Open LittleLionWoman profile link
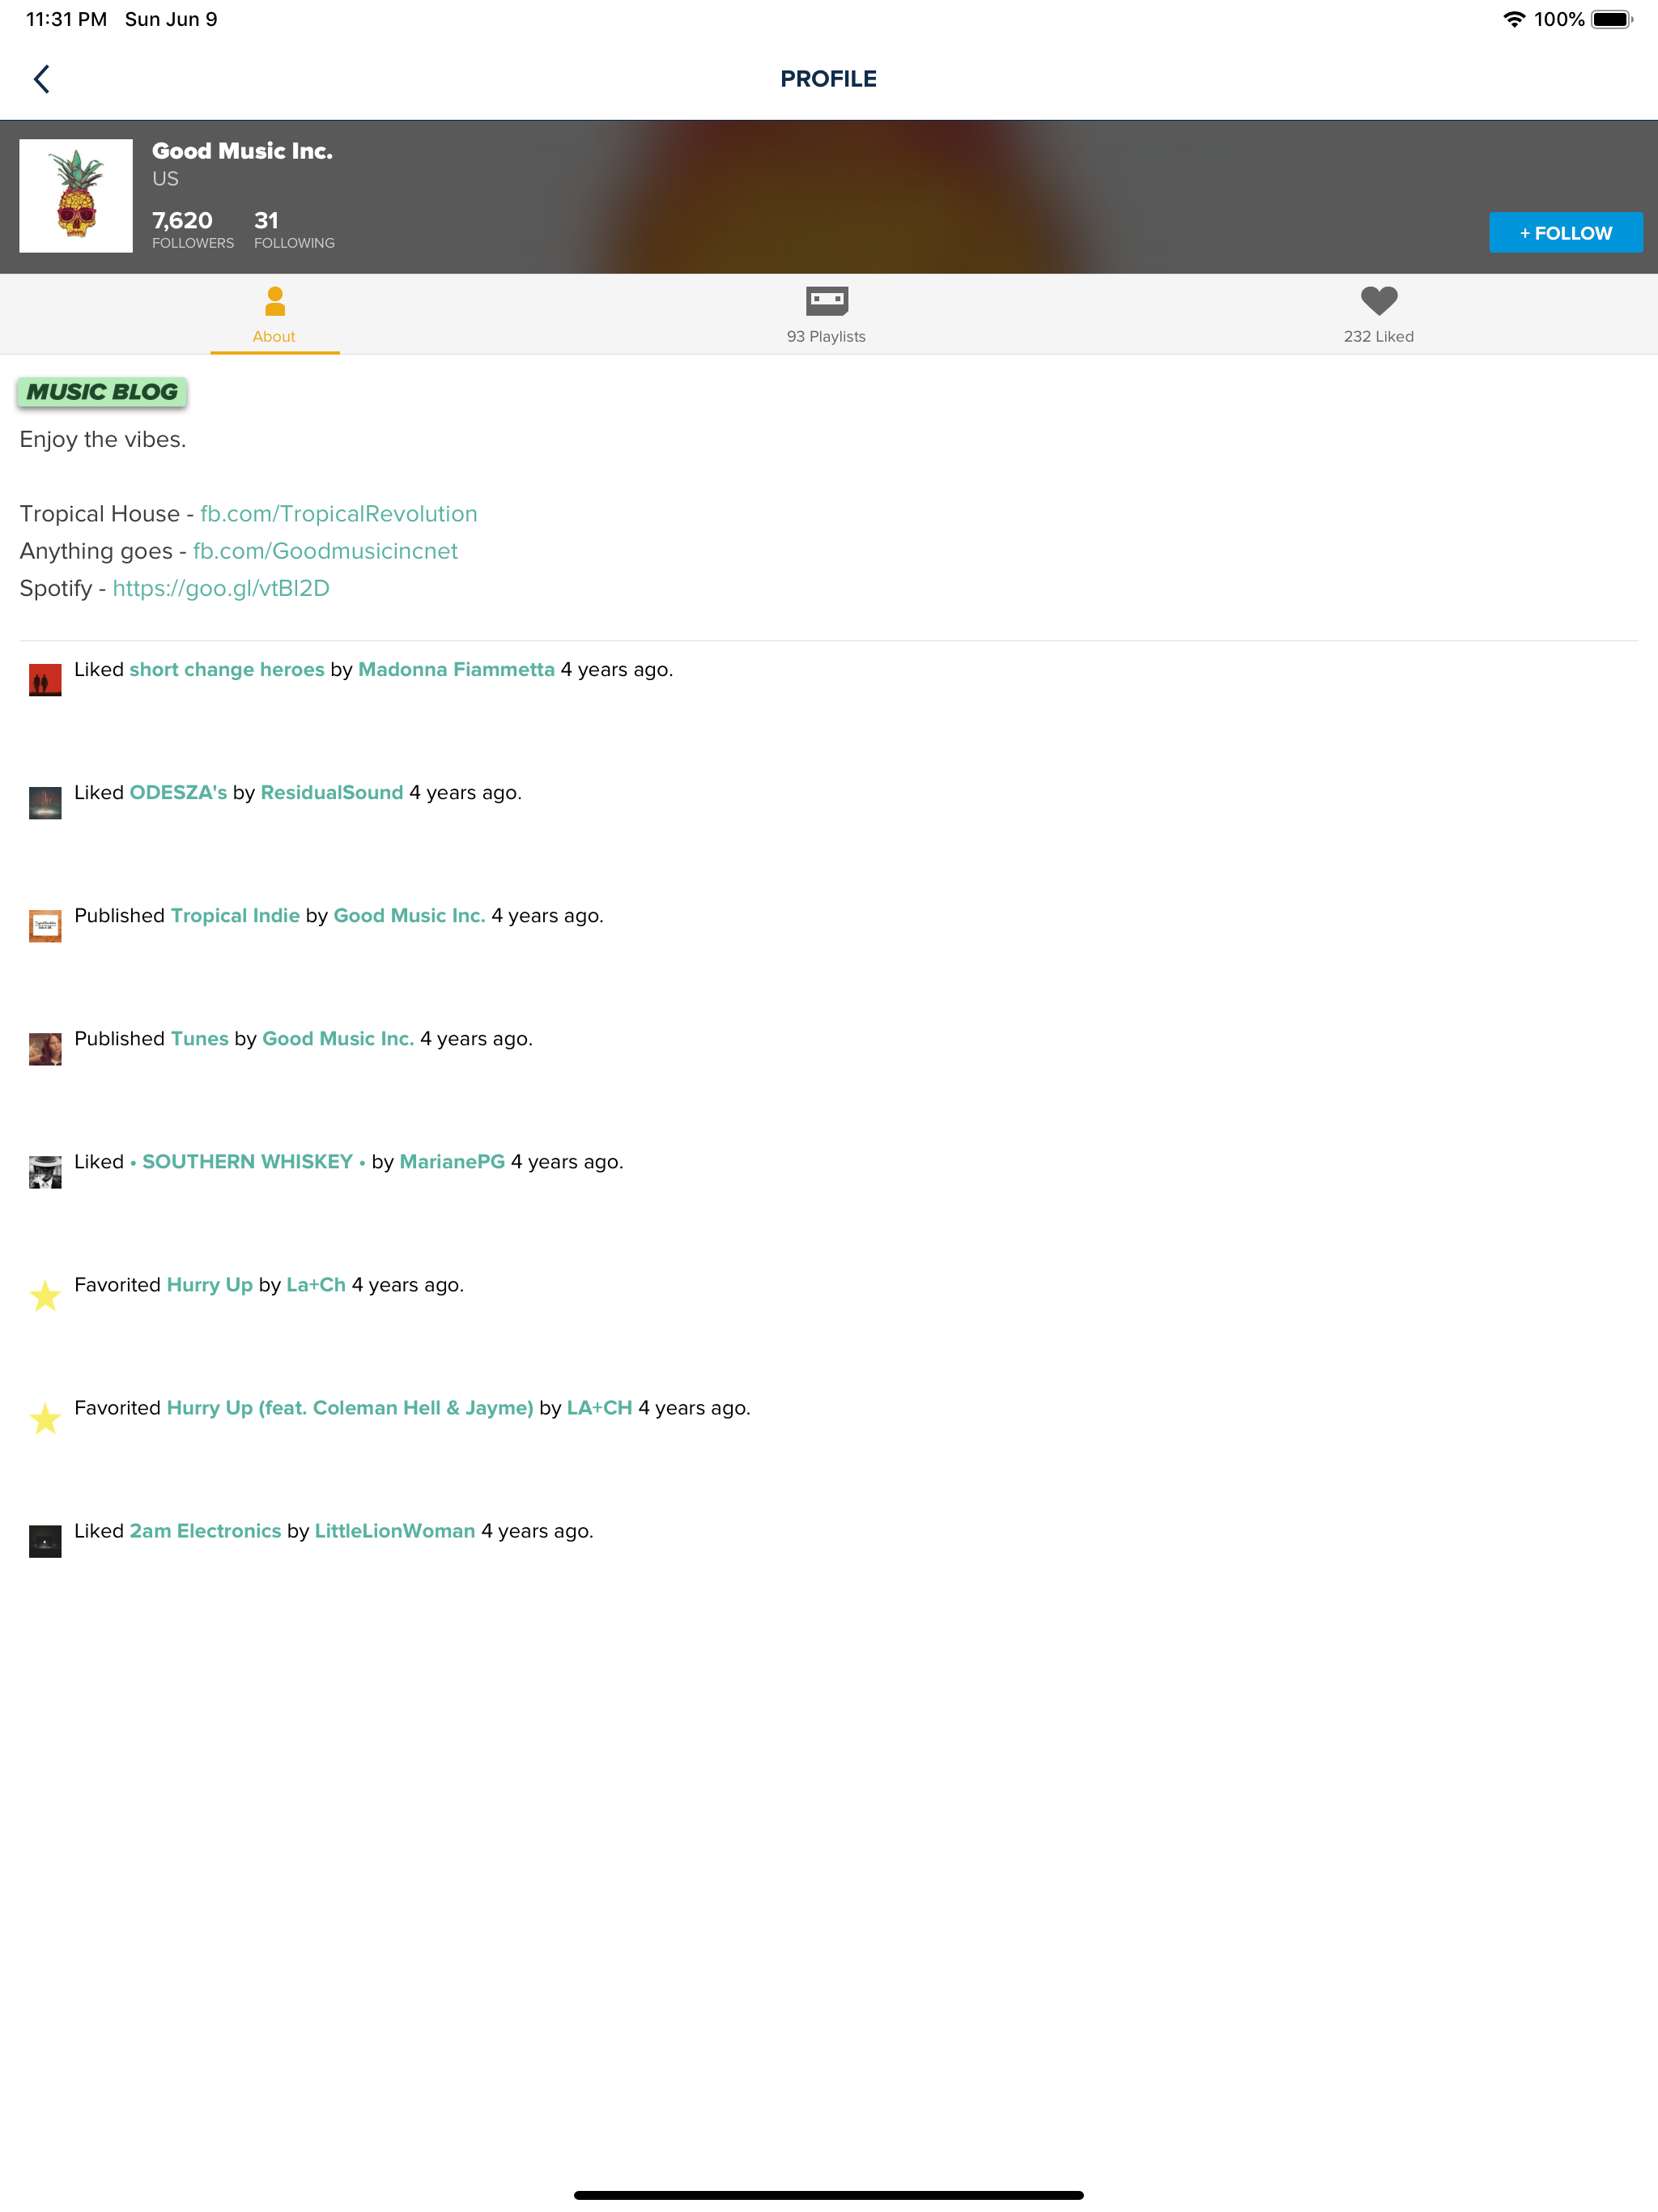This screenshot has width=1658, height=2212. coord(395,1530)
